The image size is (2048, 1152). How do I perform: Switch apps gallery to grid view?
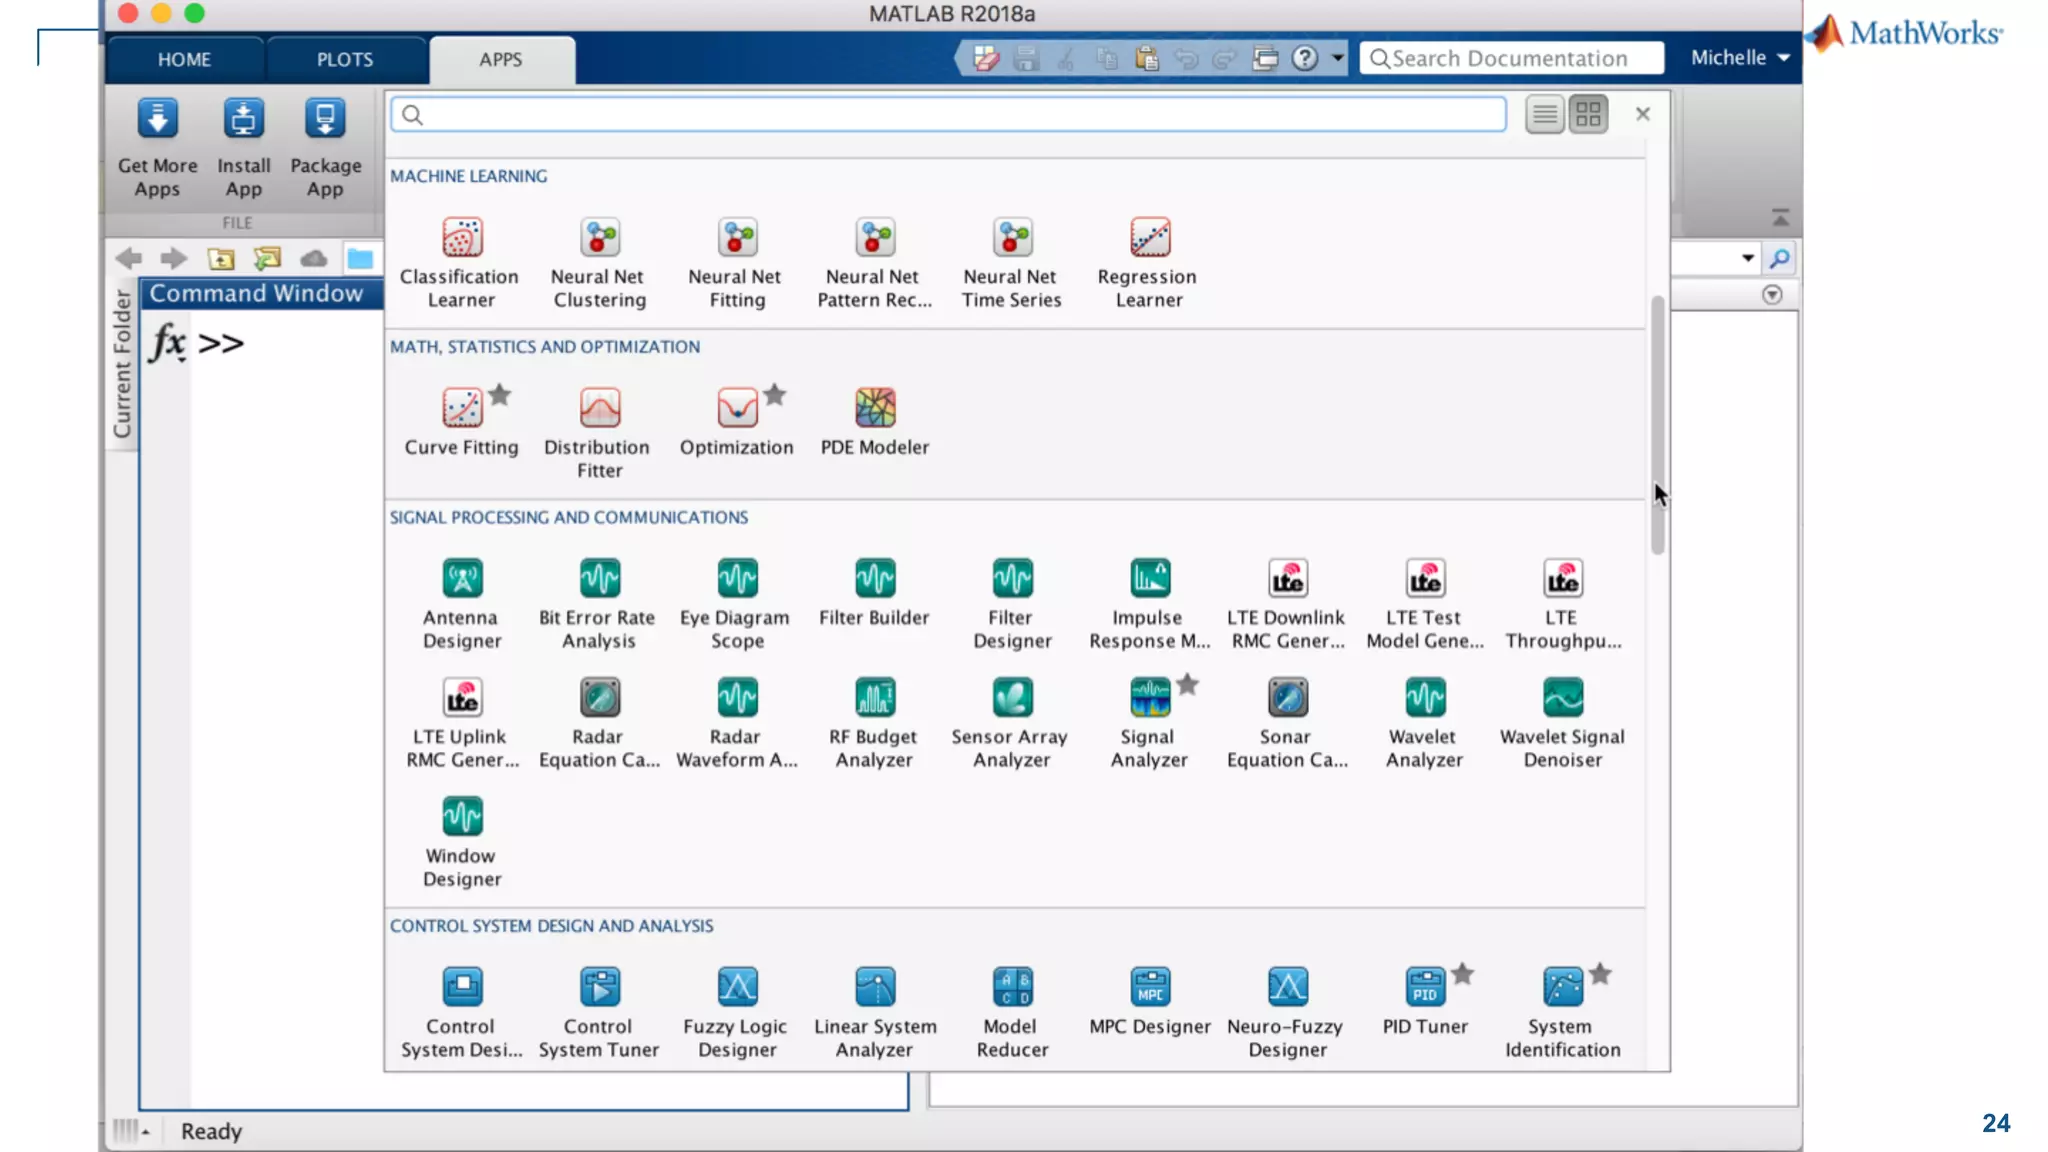point(1588,115)
